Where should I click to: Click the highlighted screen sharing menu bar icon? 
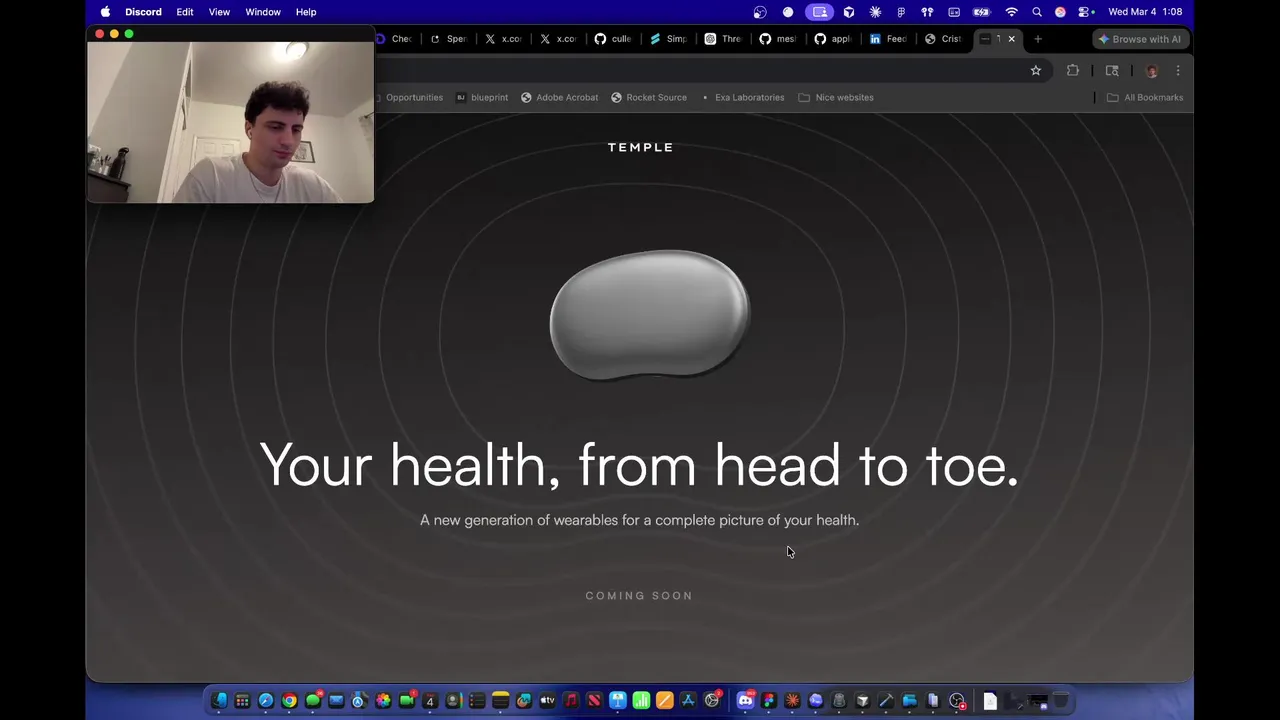point(819,12)
